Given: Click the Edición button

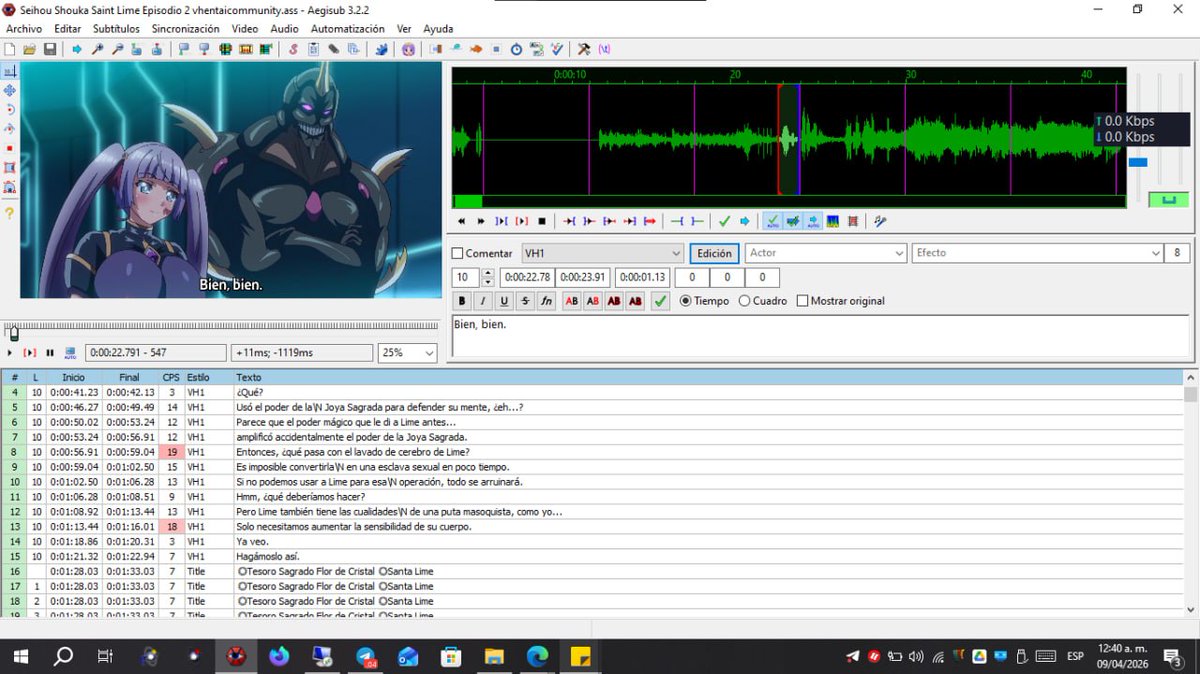Looking at the screenshot, I should [714, 253].
